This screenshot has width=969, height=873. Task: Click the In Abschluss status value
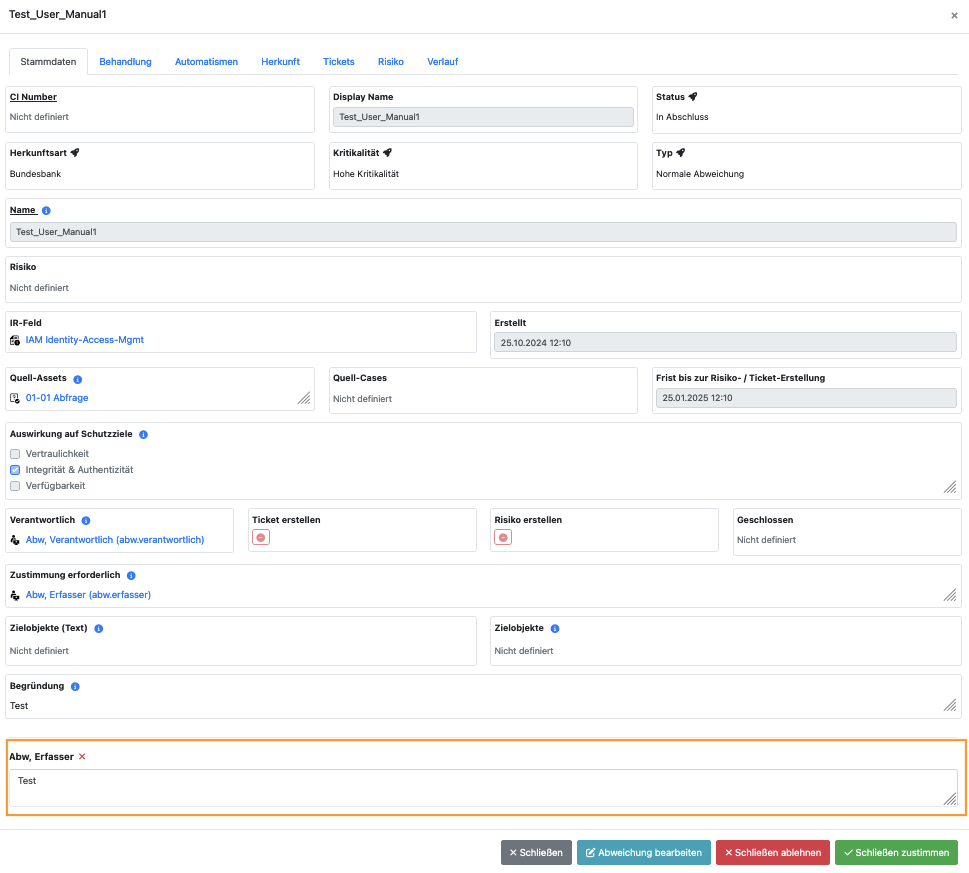tap(682, 117)
